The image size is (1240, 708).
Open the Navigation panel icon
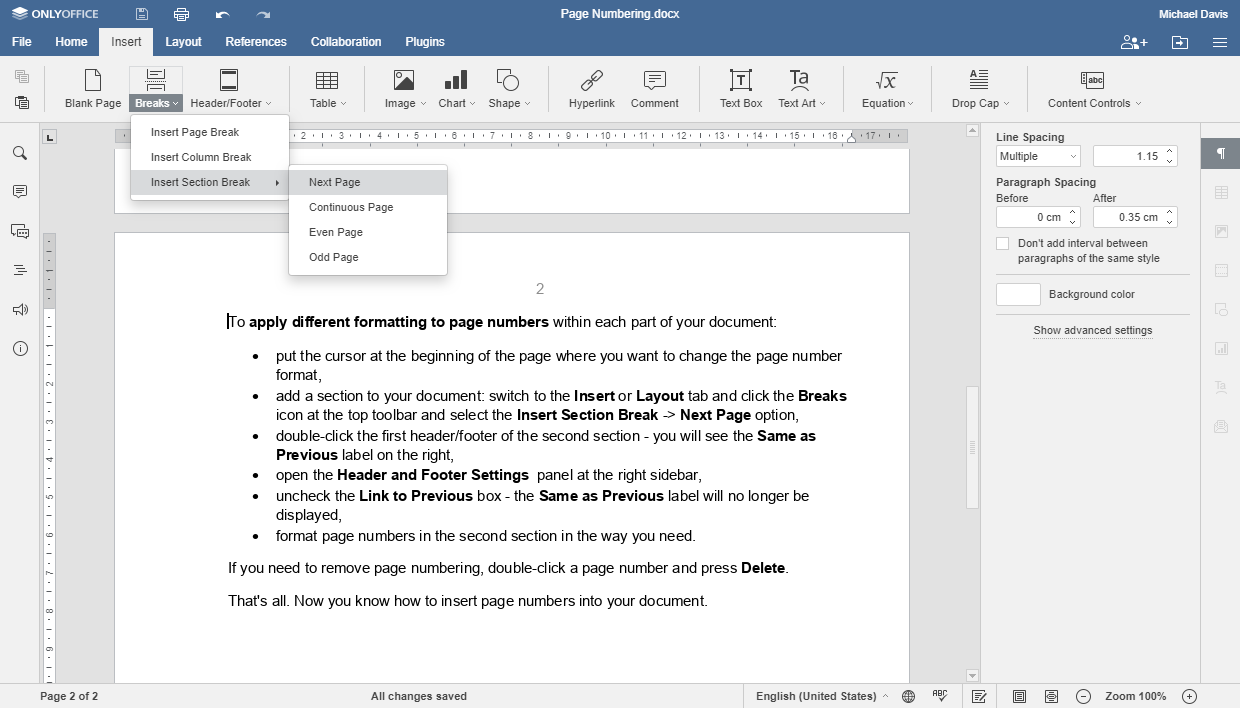pyautogui.click(x=20, y=270)
